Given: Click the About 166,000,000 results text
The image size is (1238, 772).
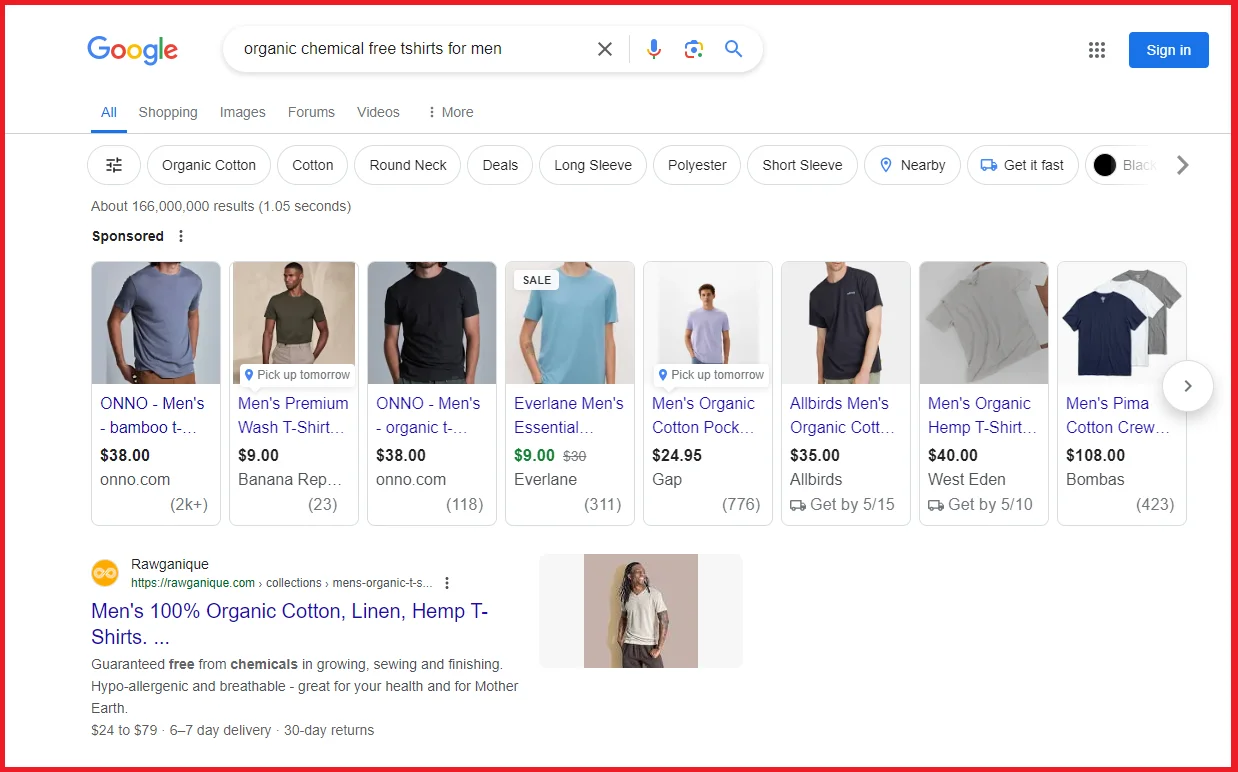Looking at the screenshot, I should pos(221,206).
